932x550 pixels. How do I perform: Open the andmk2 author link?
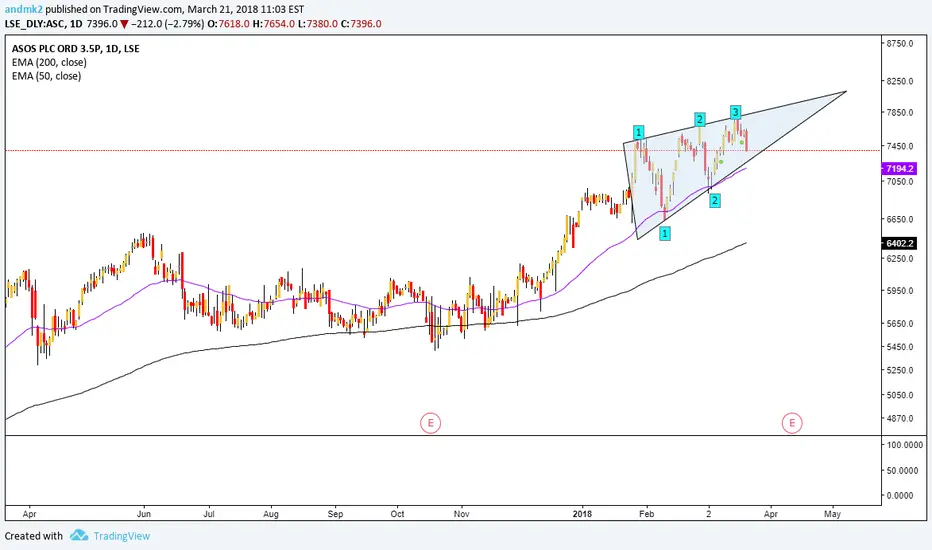[x=24, y=9]
